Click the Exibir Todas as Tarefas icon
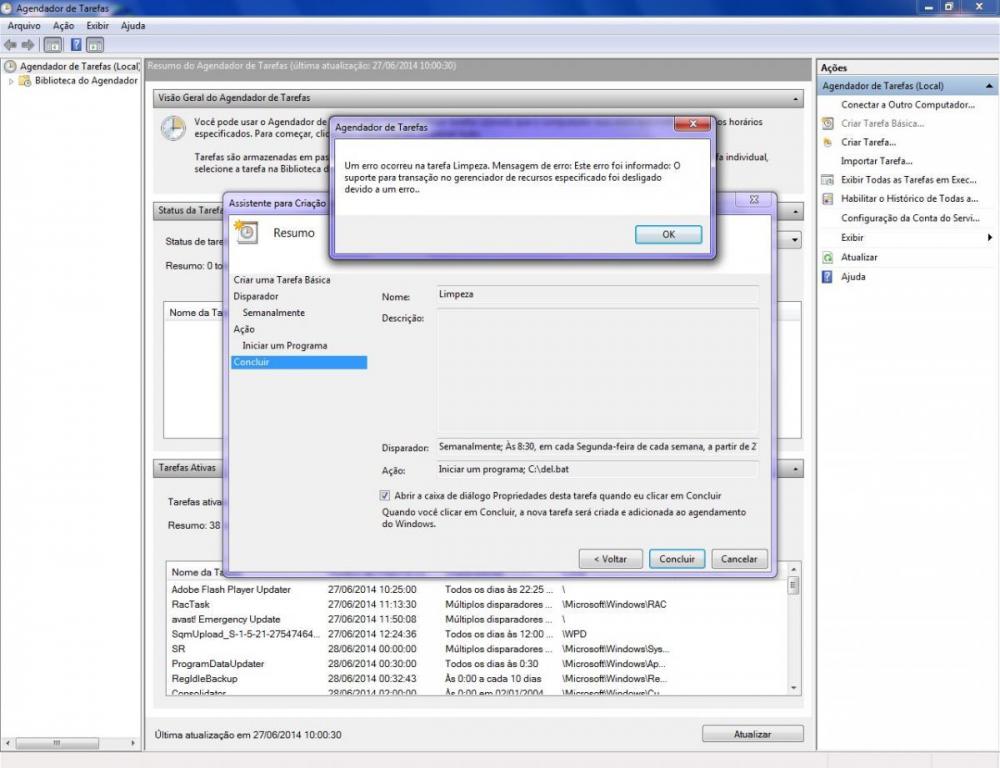1000x768 pixels. click(x=827, y=180)
